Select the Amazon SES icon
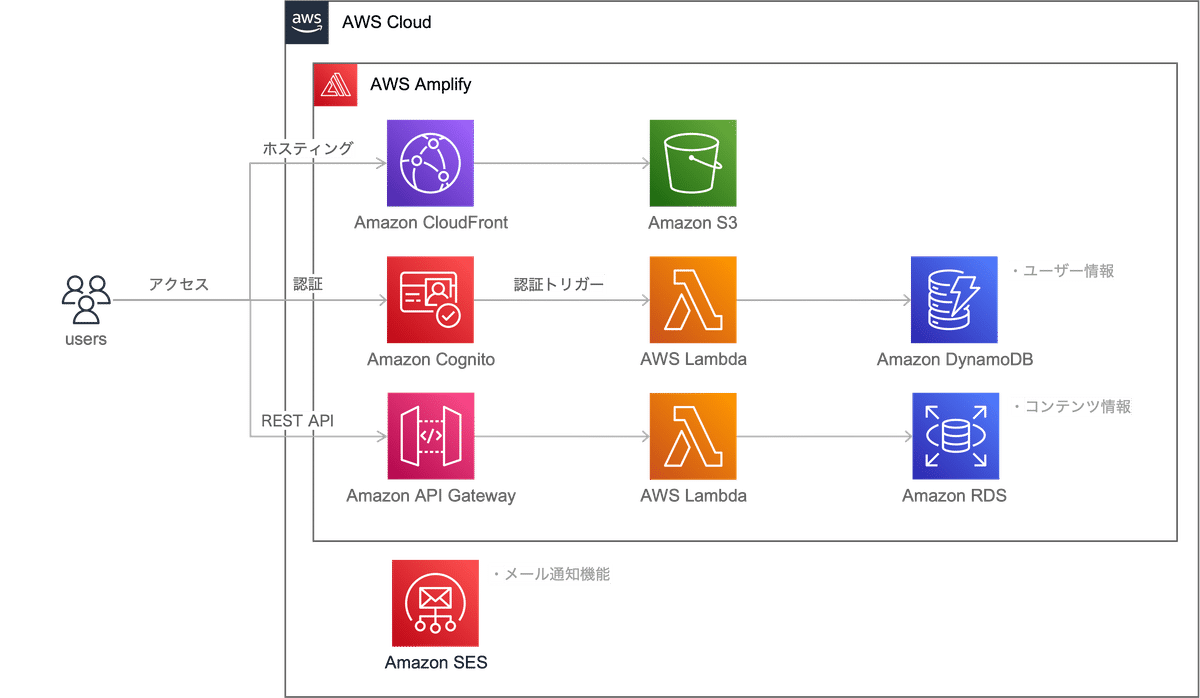 coord(436,603)
